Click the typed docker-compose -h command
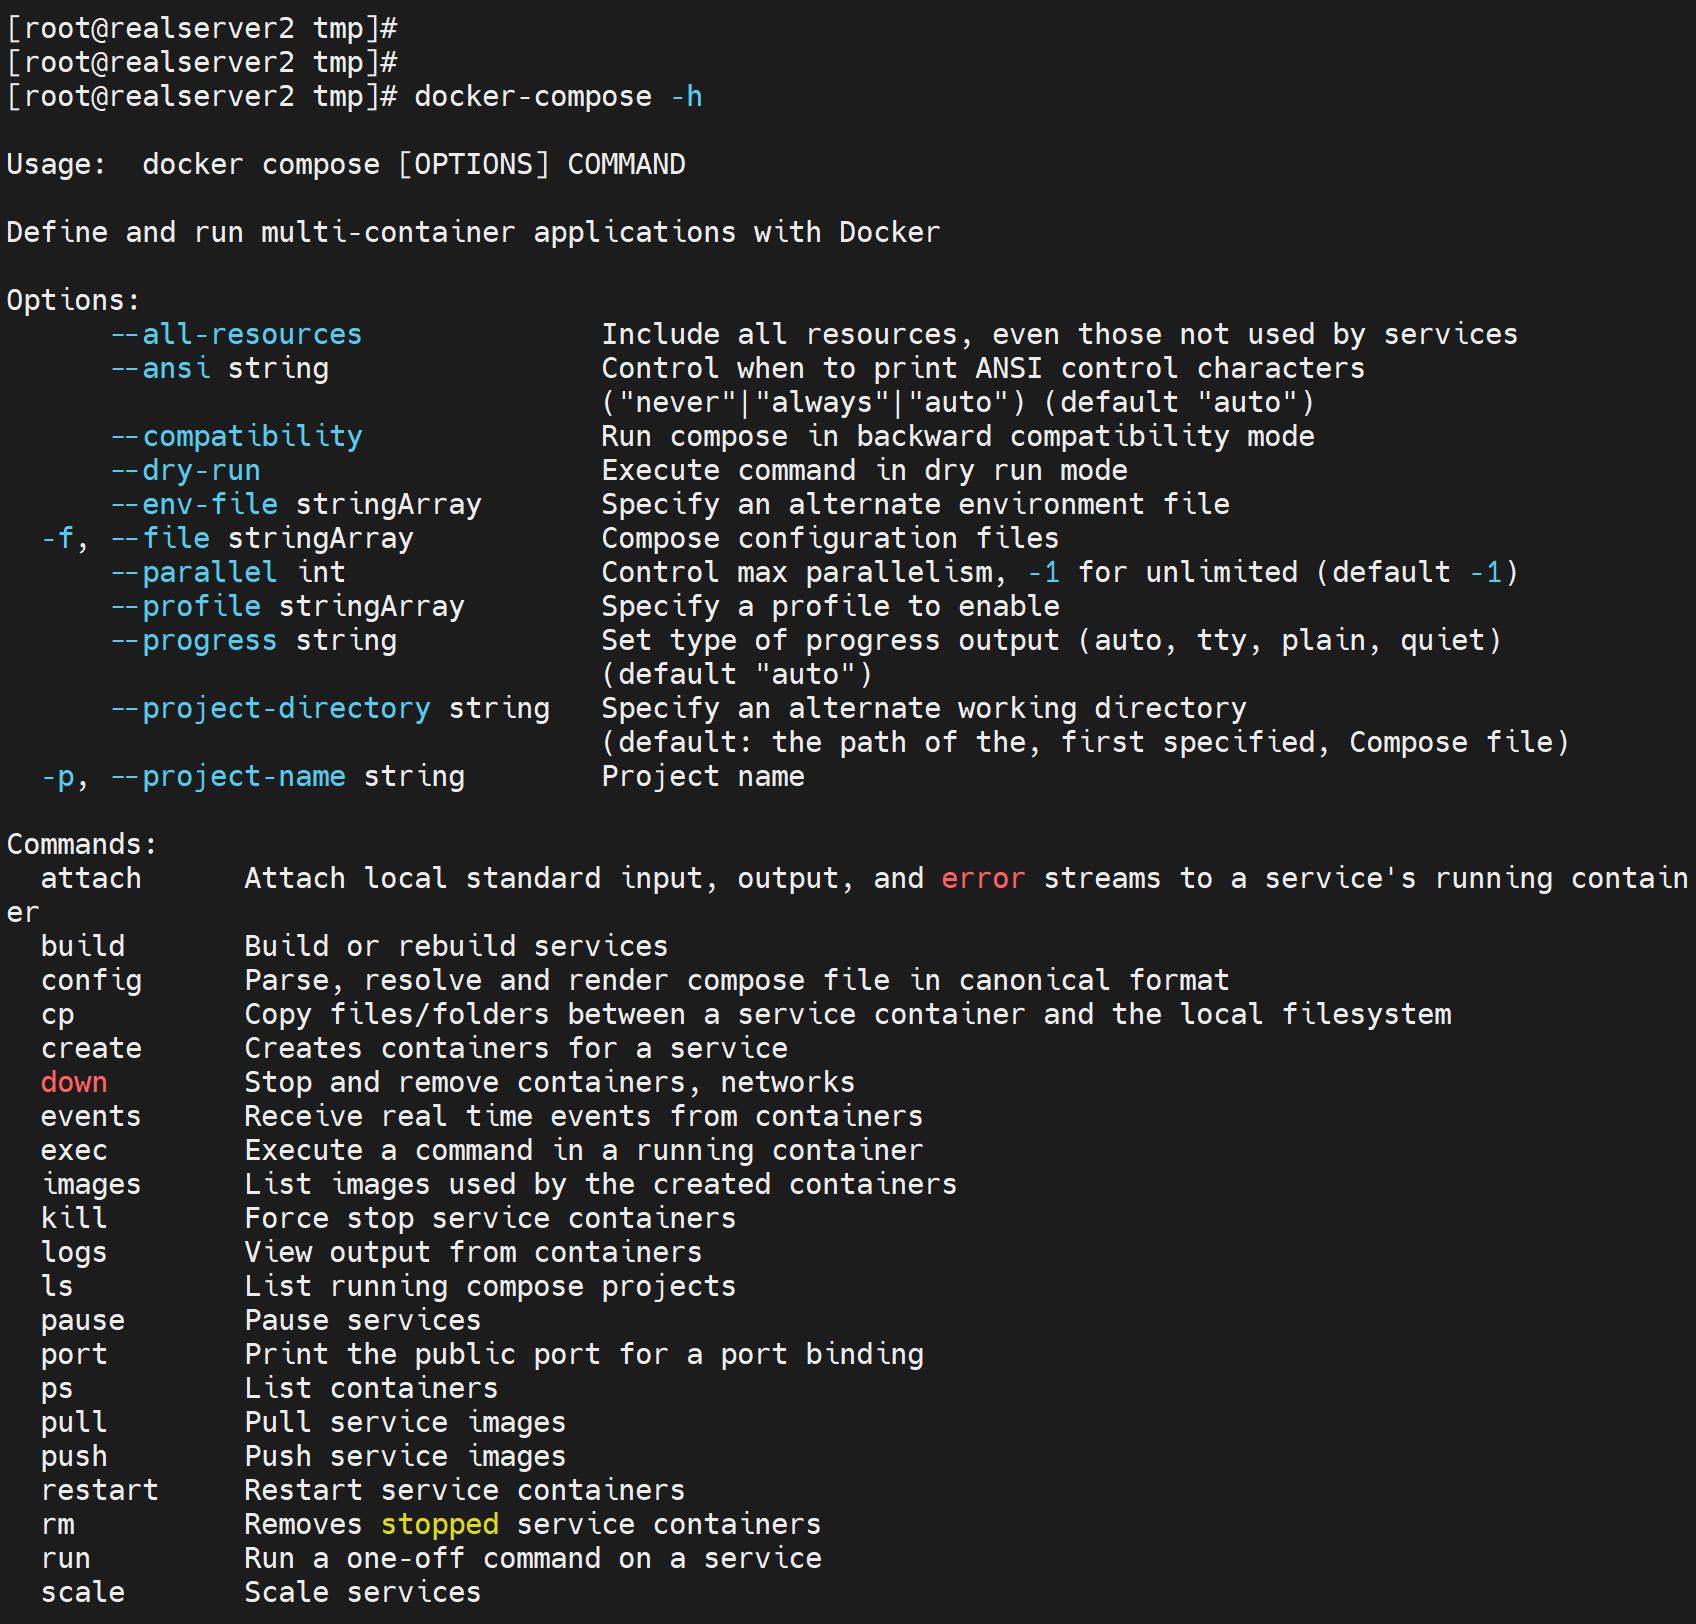Image resolution: width=1696 pixels, height=1624 pixels. pyautogui.click(x=558, y=97)
